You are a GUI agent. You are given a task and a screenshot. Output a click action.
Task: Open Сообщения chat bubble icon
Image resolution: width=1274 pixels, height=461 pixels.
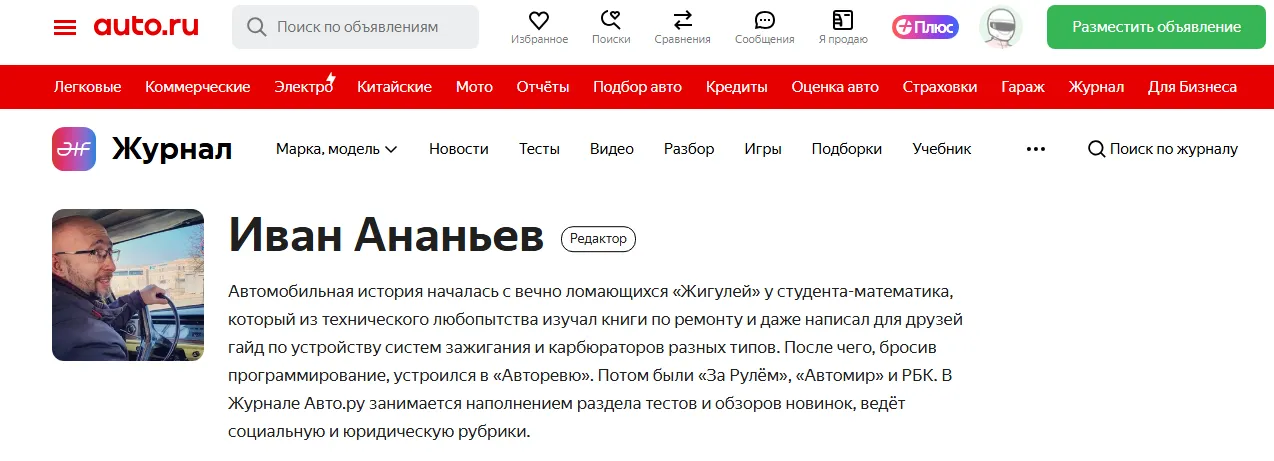click(x=765, y=20)
